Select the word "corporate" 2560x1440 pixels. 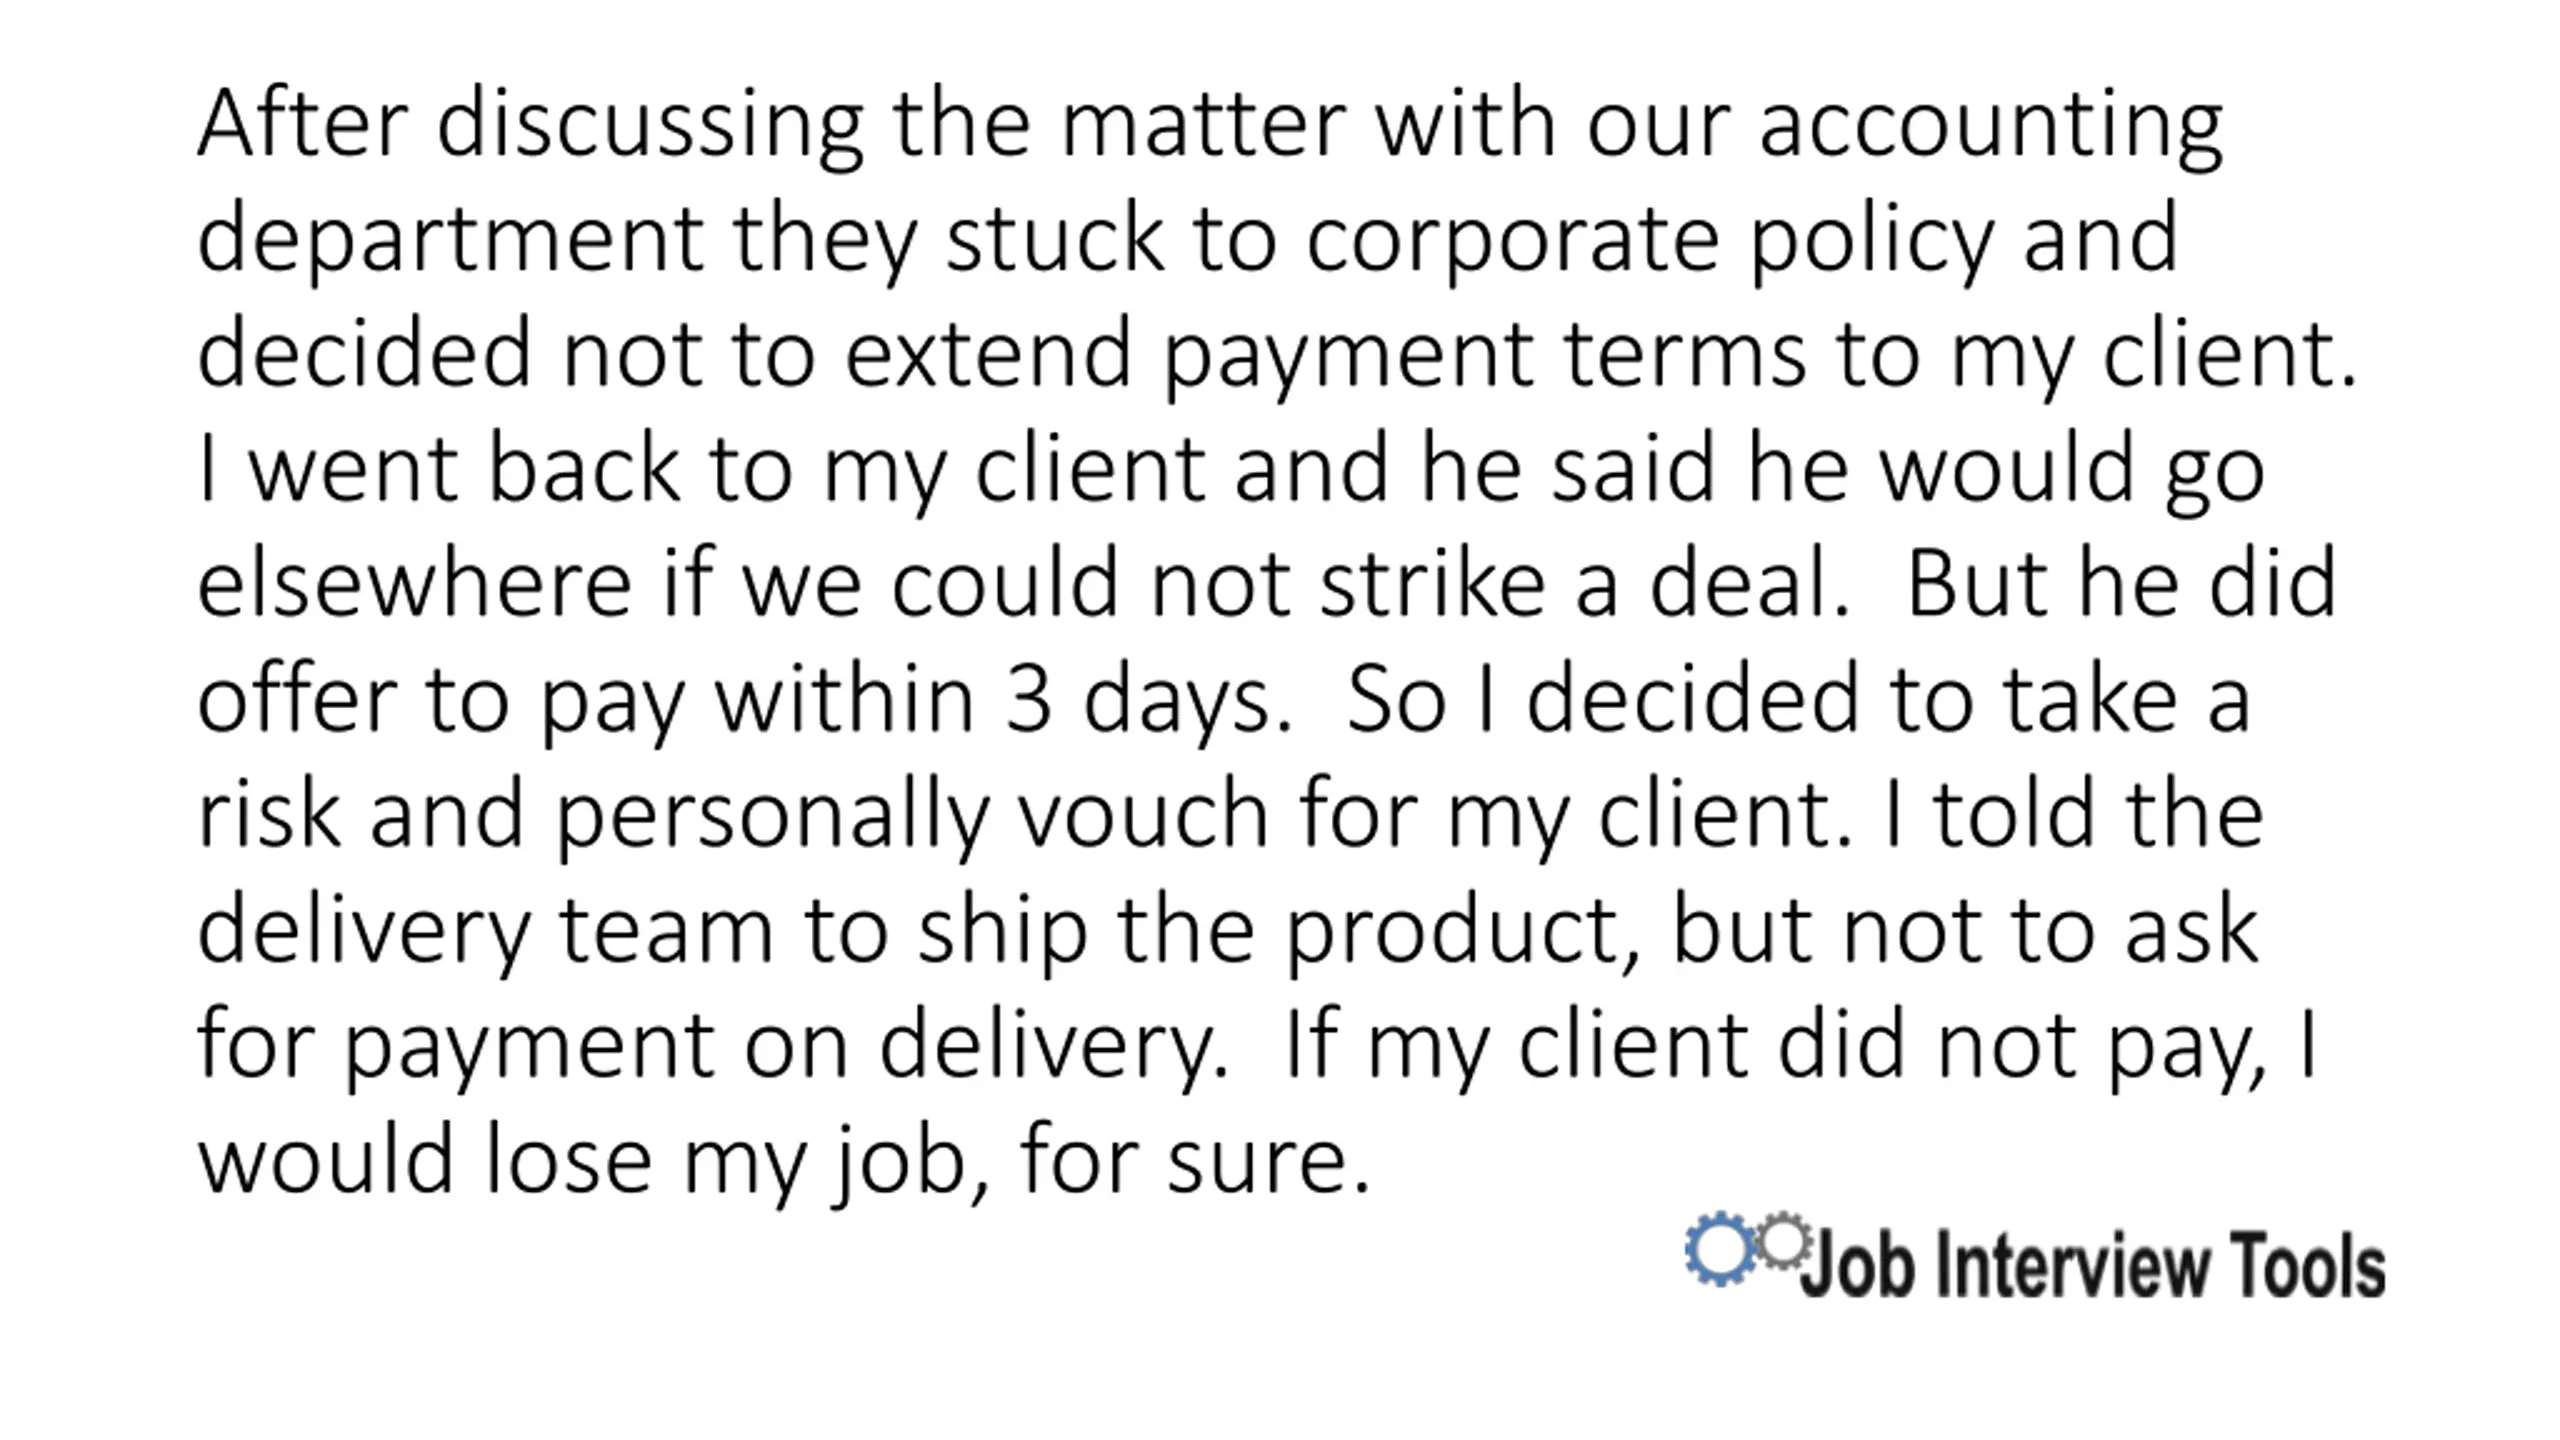(1512, 241)
